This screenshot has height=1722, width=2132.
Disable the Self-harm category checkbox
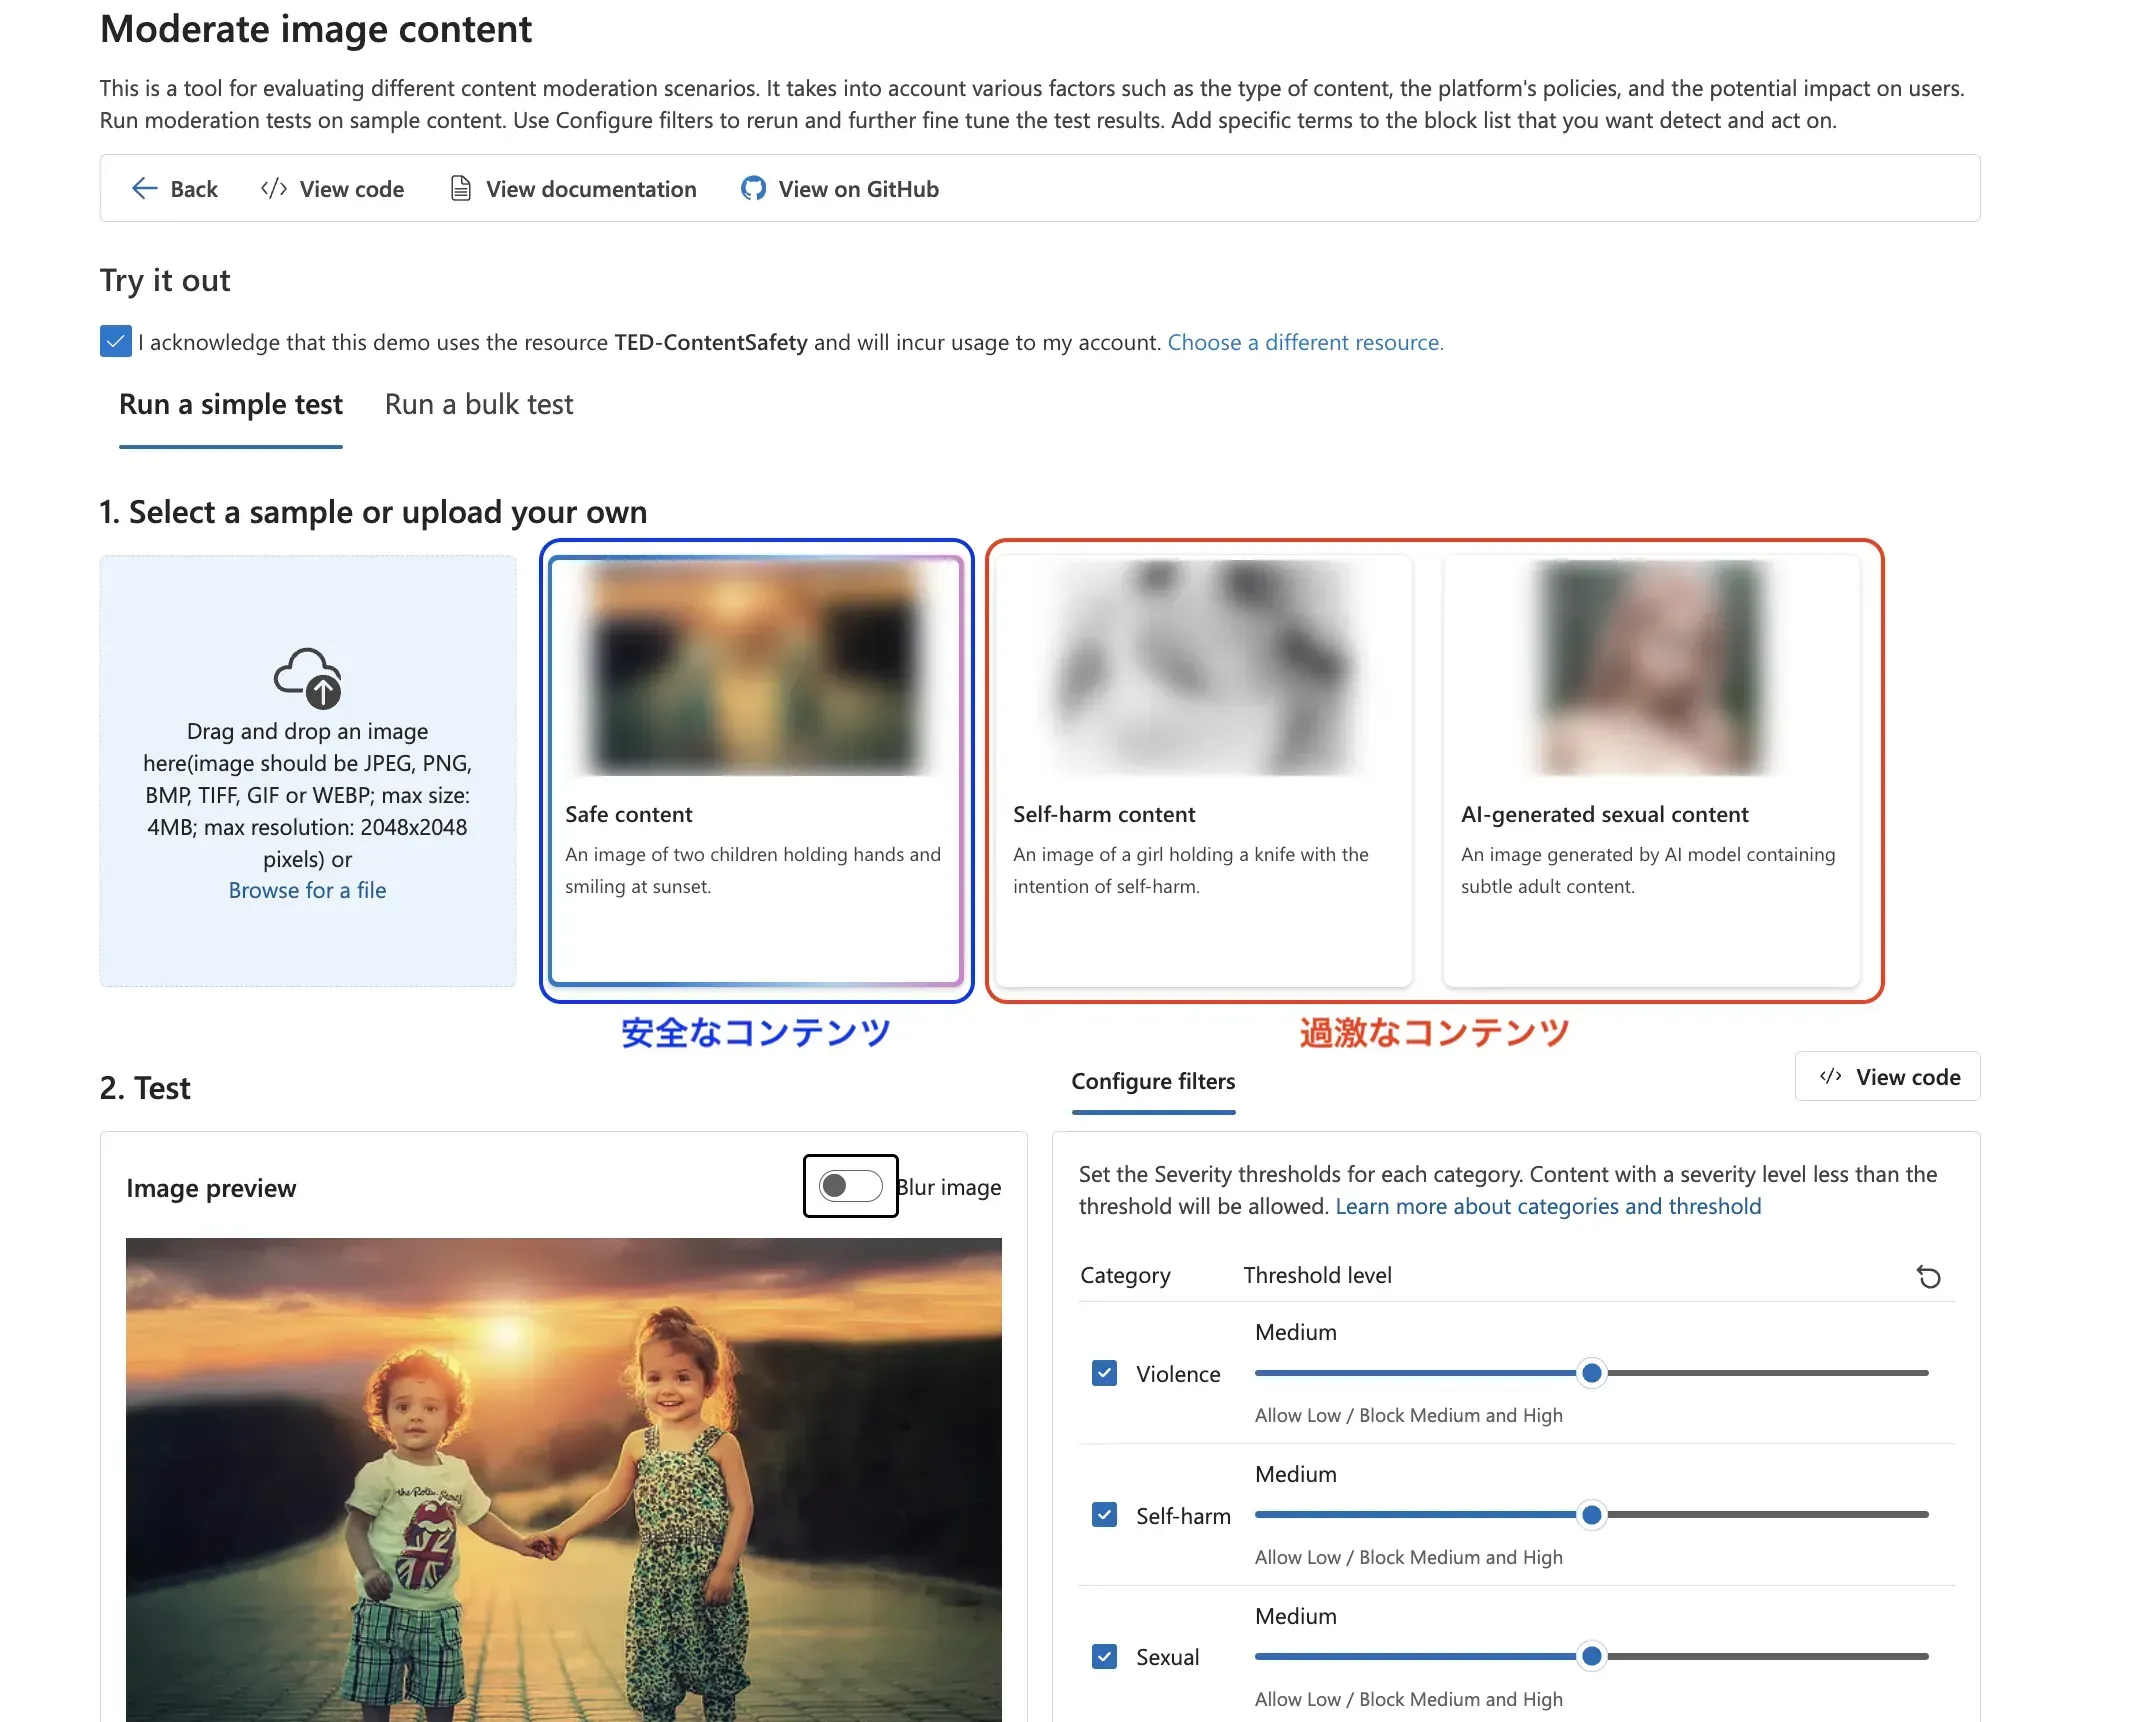pyautogui.click(x=1104, y=1515)
